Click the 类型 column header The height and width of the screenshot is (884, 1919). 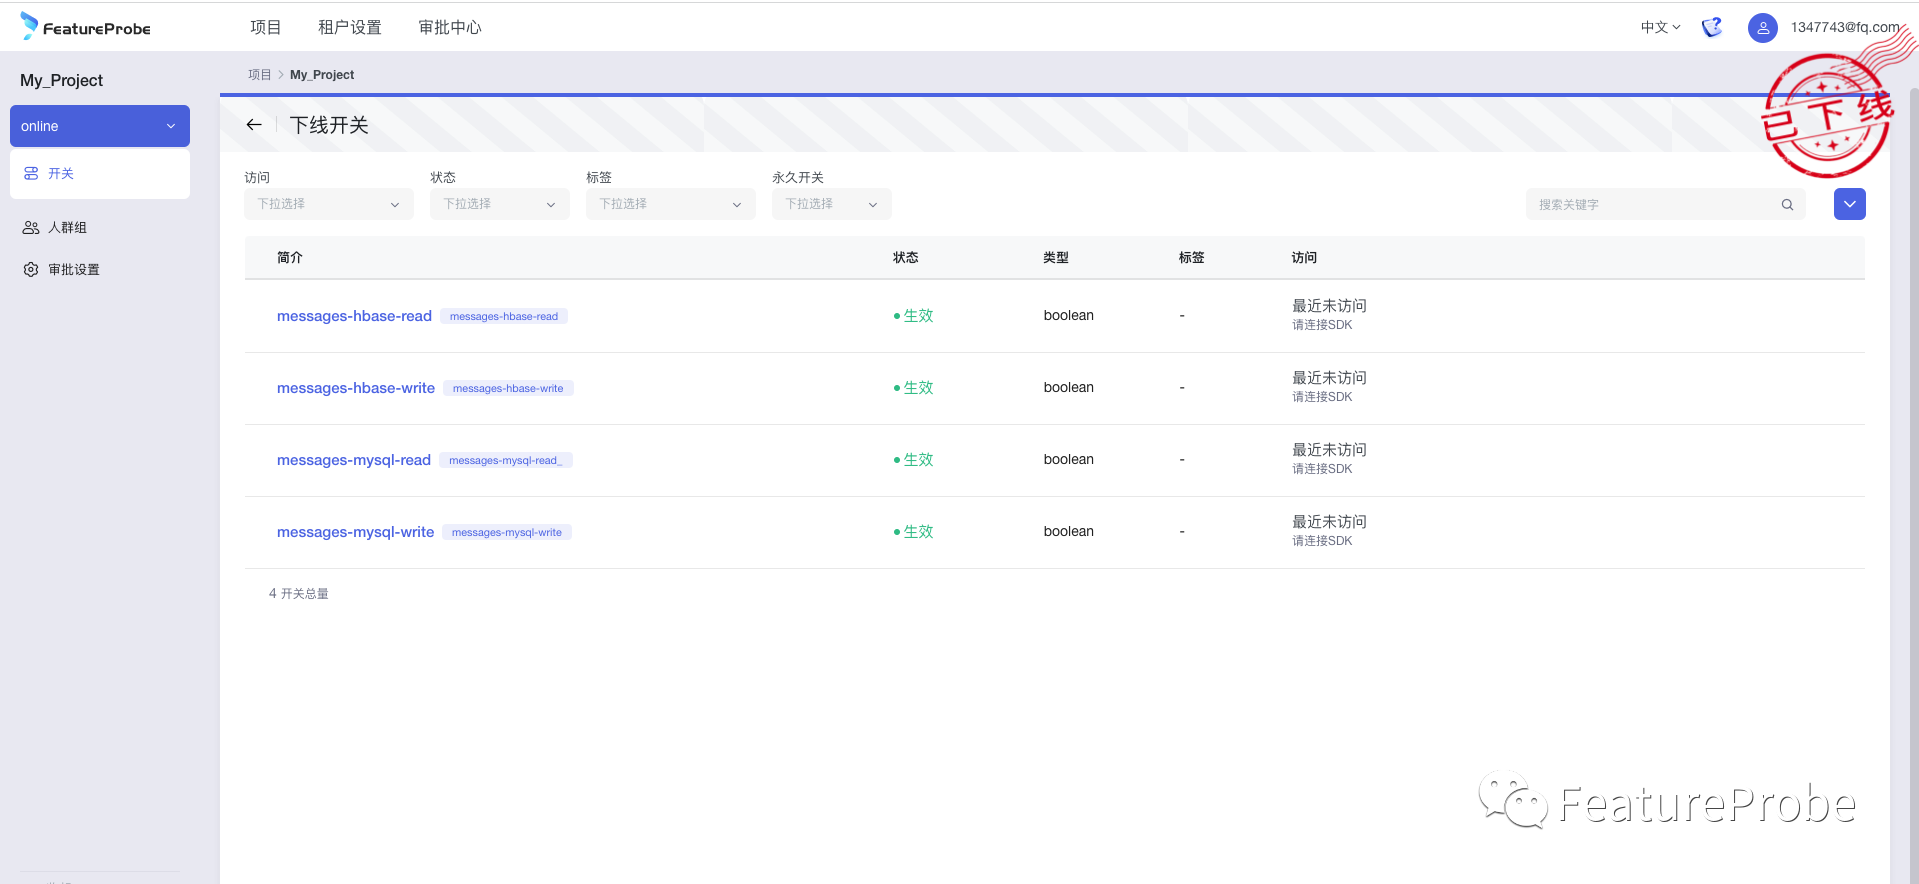1056,258
